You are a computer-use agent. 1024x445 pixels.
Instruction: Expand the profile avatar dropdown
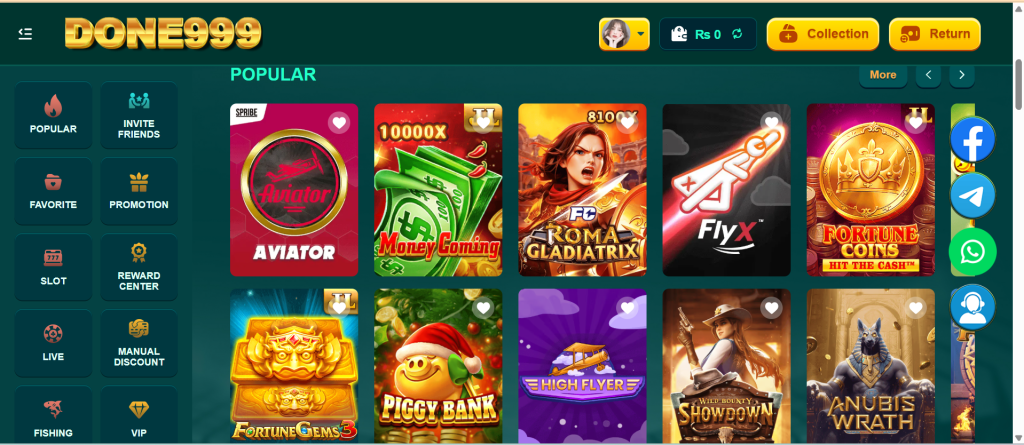[624, 34]
